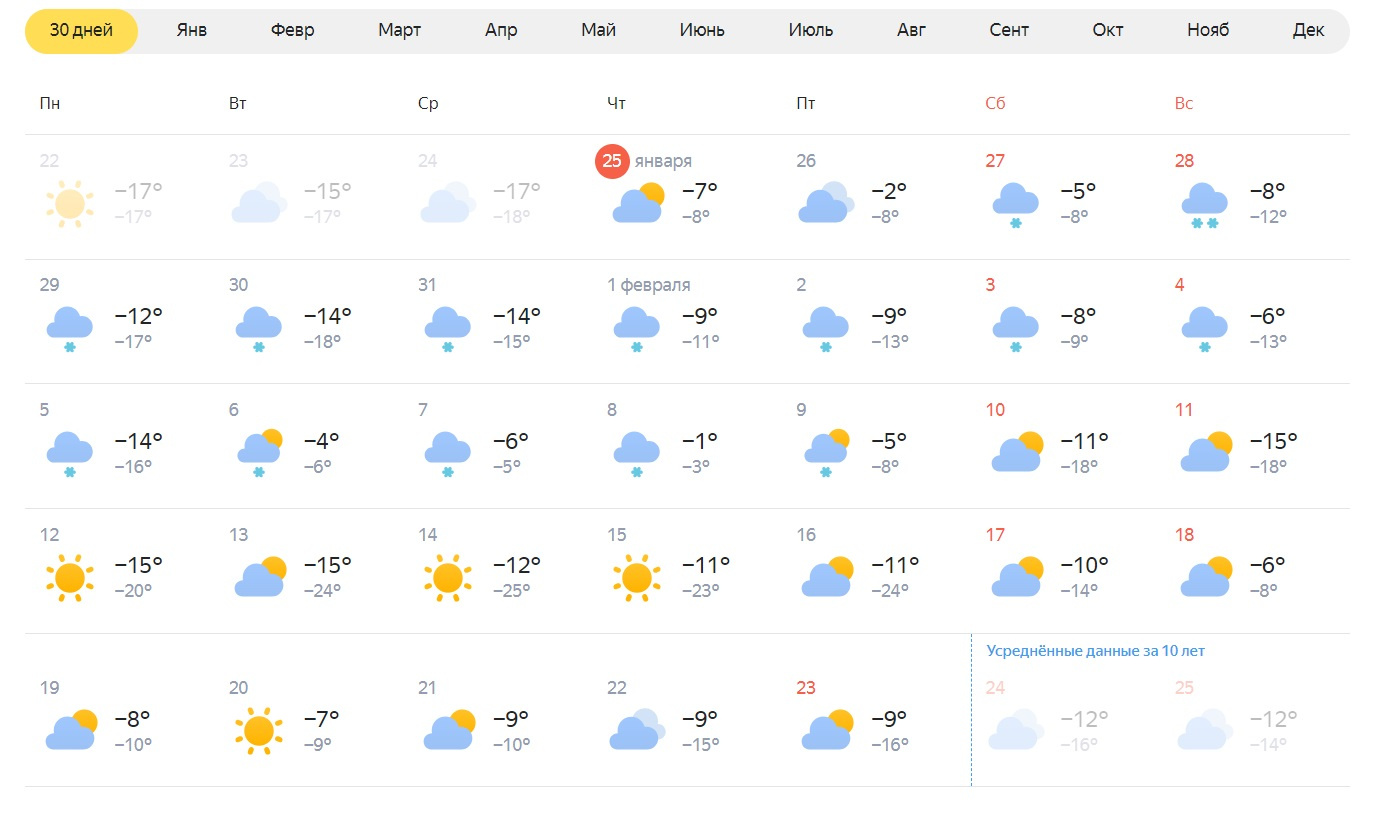Click the faded sun icon for January 22

pos(69,204)
